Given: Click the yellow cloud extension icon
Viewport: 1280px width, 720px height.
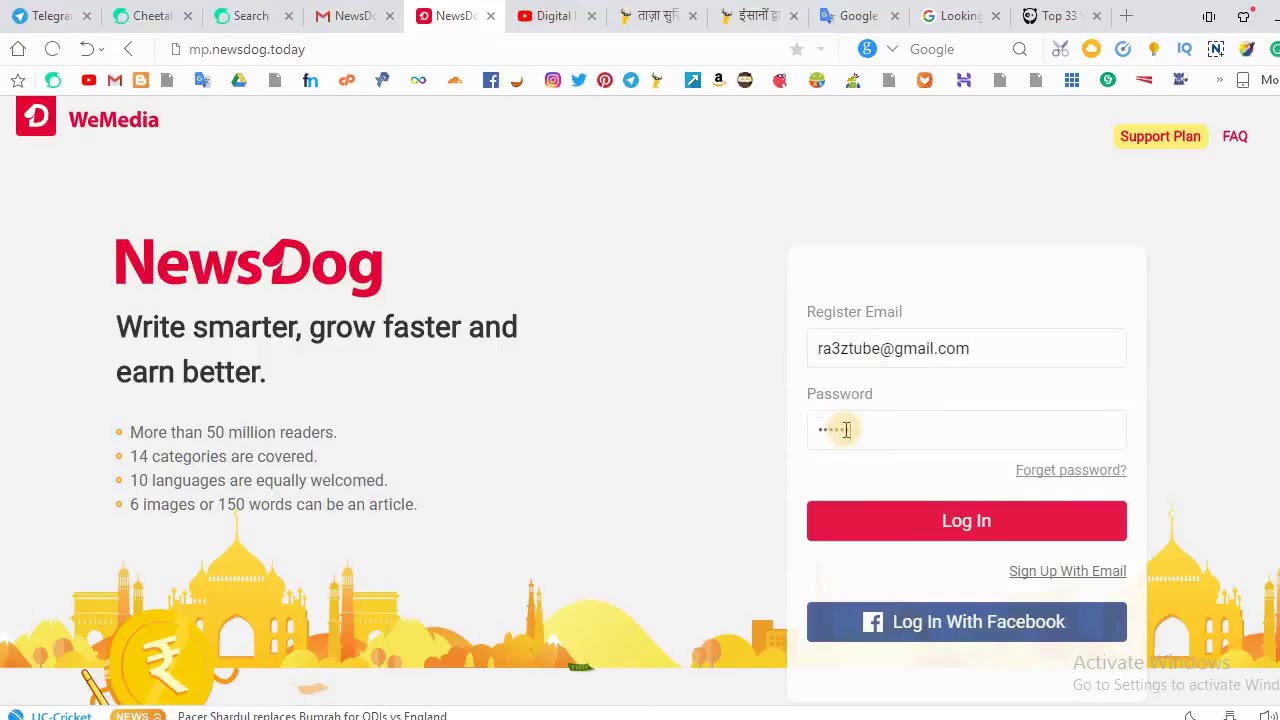Looking at the screenshot, I should (1091, 49).
